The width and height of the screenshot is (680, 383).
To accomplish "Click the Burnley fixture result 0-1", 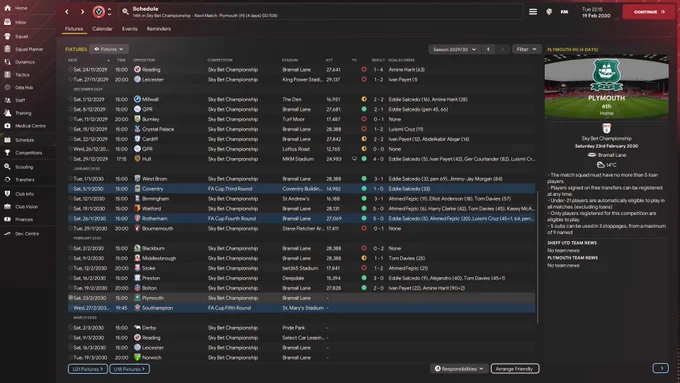I will click(x=378, y=119).
